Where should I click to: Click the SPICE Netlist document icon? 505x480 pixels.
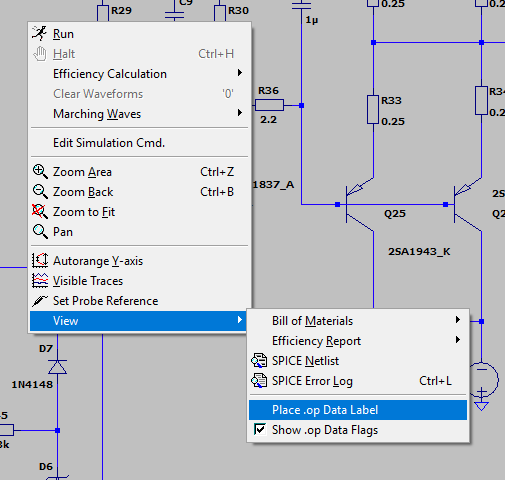point(259,361)
